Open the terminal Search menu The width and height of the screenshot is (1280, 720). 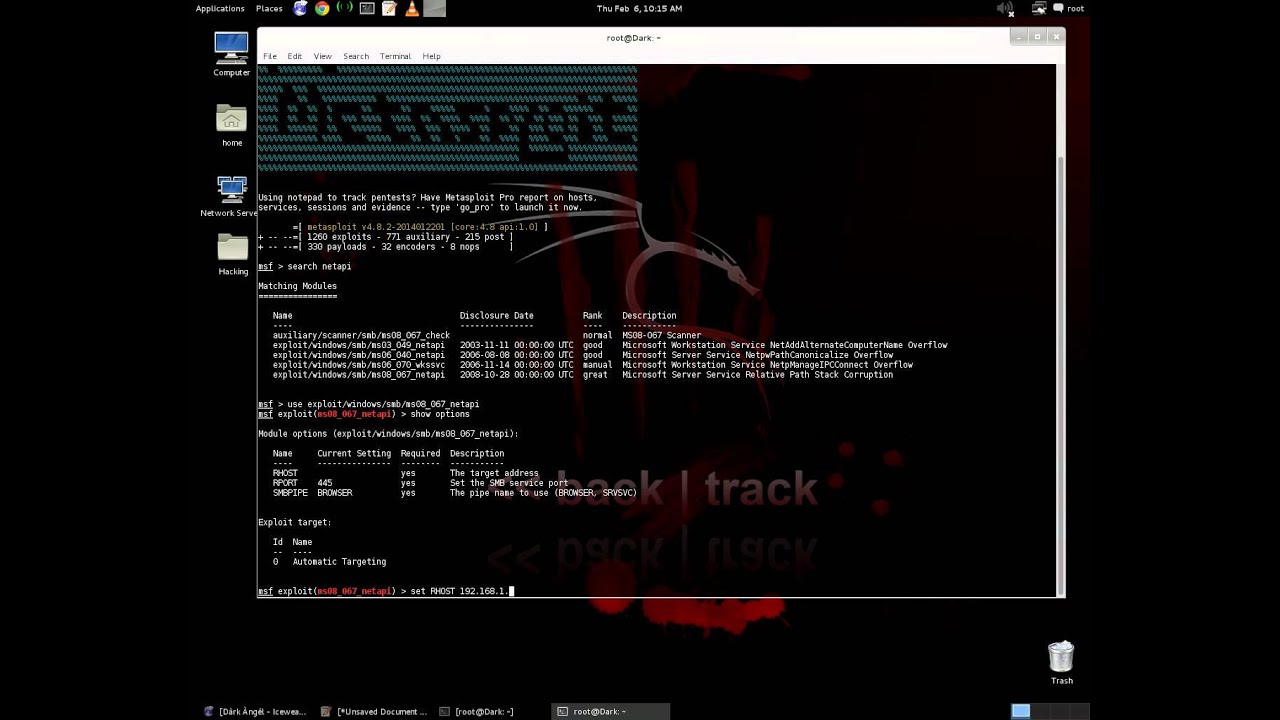tap(356, 56)
